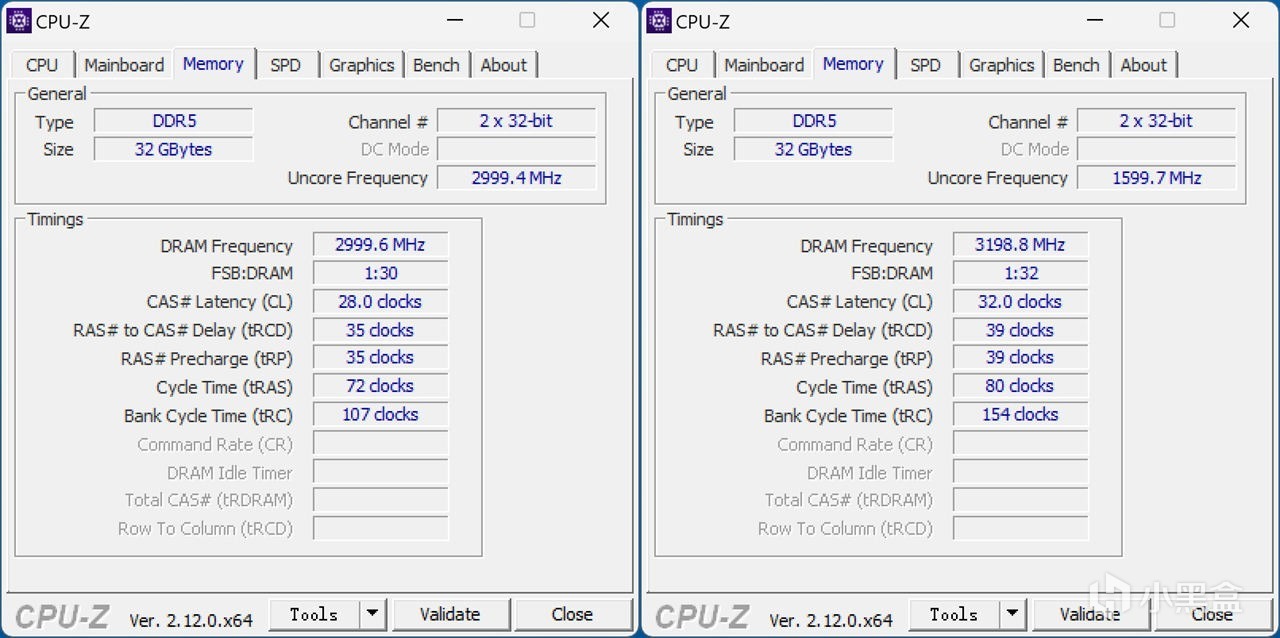Image resolution: width=1280 pixels, height=638 pixels.
Task: Switch to Mainboard tab in left window
Action: (x=124, y=65)
